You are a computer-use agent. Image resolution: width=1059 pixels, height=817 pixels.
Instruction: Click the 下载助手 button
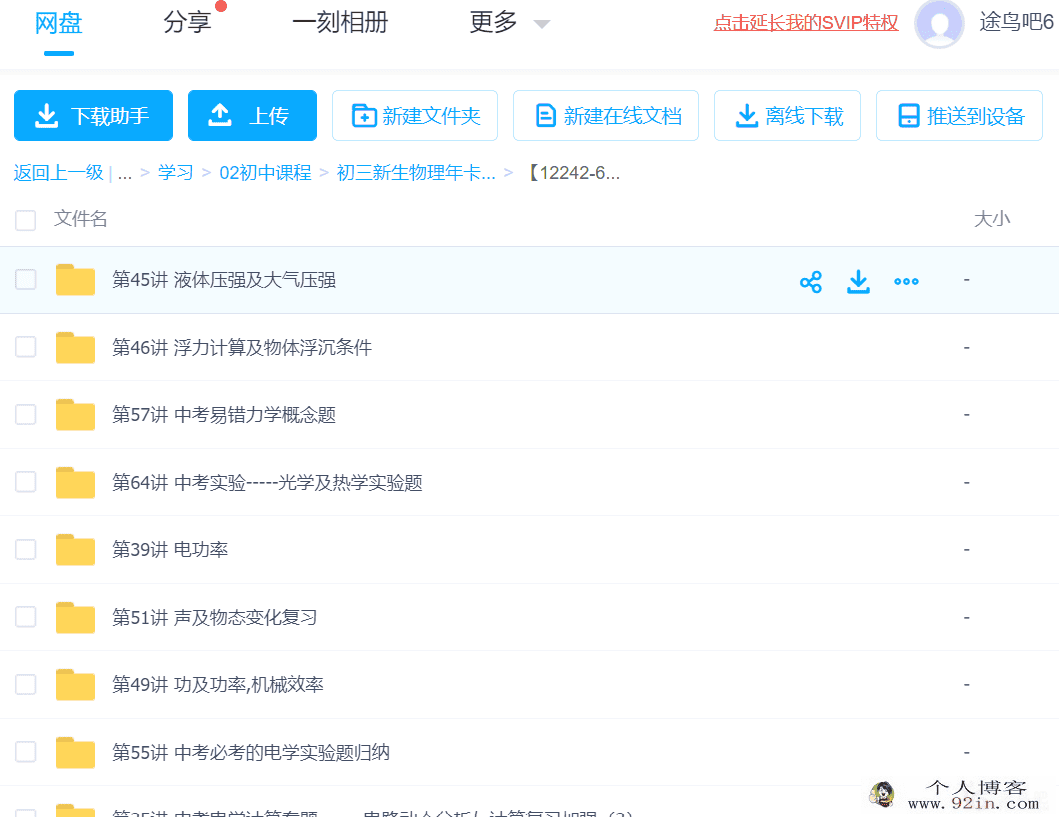tap(93, 115)
